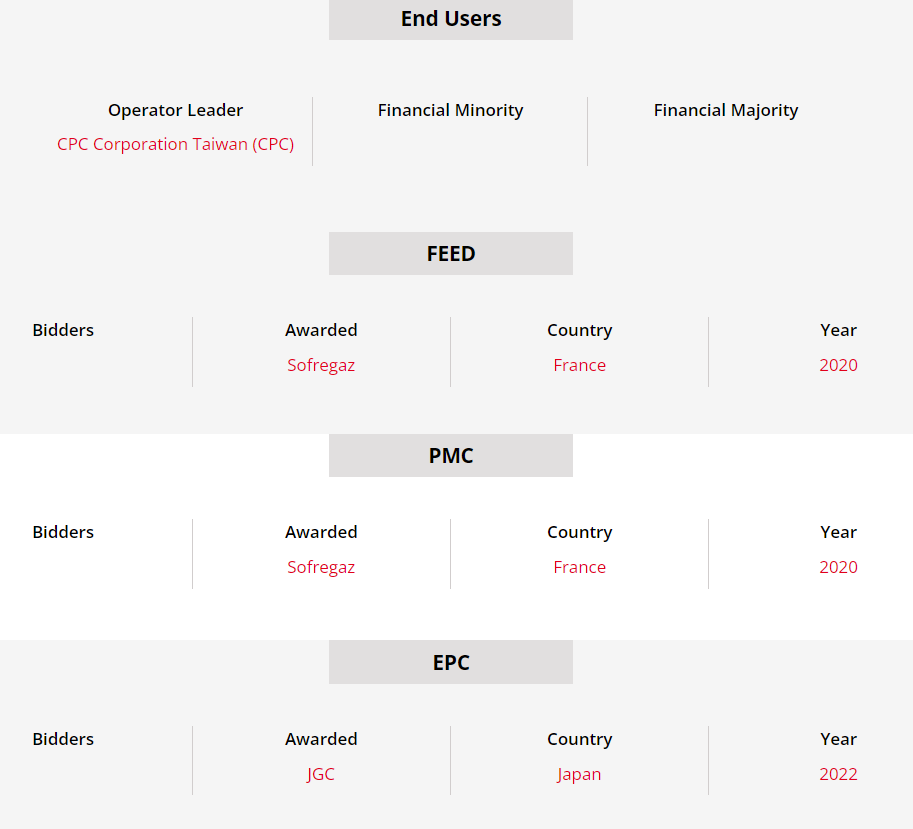Click the Financial Minority column heading
The height and width of the screenshot is (829, 913).
click(x=450, y=111)
